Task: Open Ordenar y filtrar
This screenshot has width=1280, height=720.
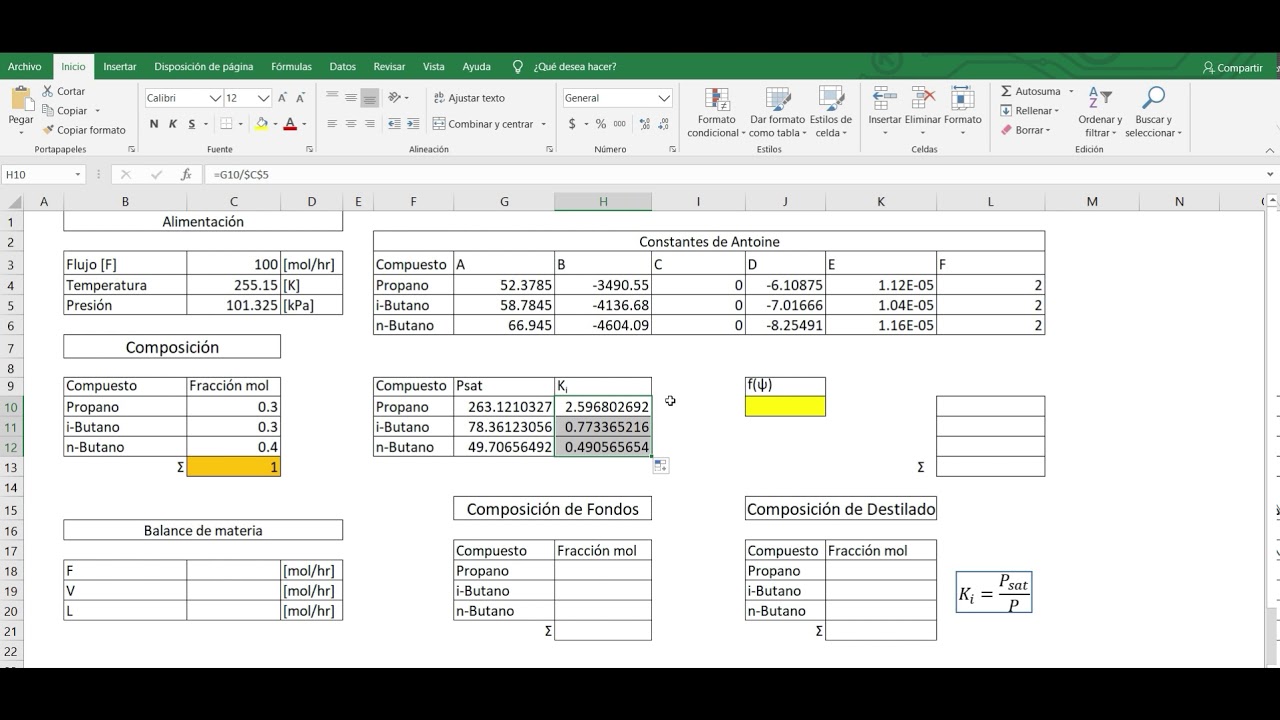Action: pos(1098,112)
